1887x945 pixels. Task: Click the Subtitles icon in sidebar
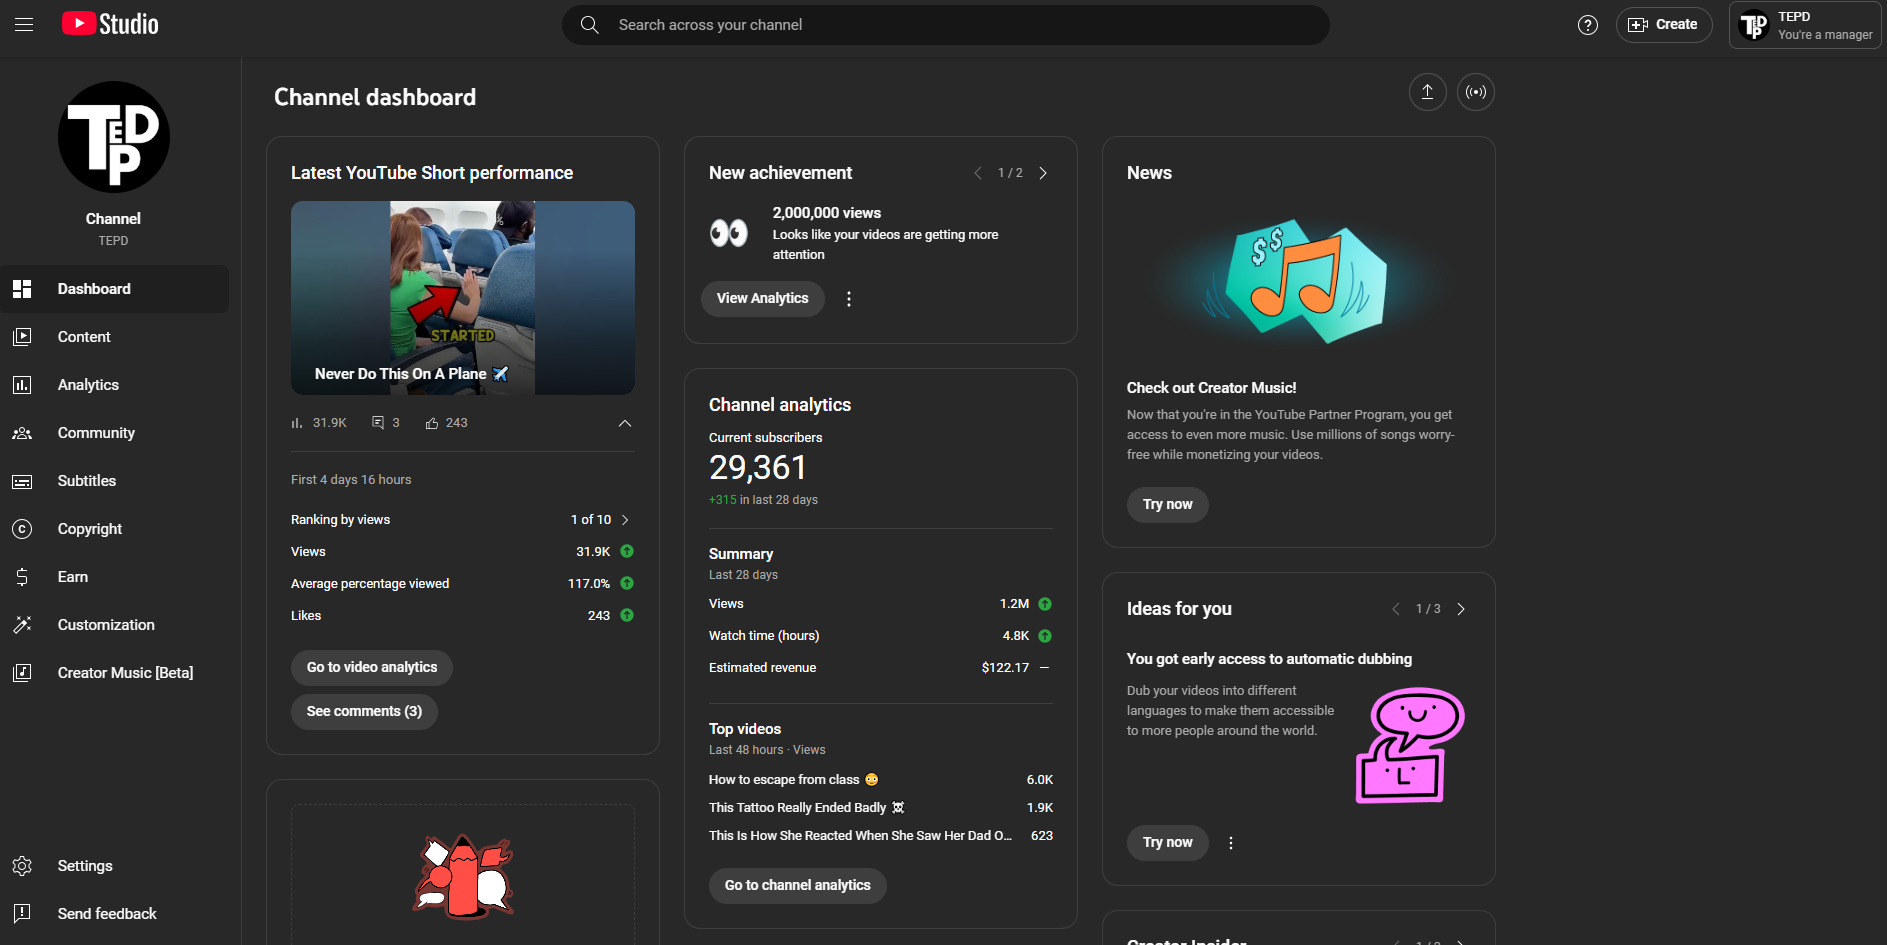pos(22,481)
